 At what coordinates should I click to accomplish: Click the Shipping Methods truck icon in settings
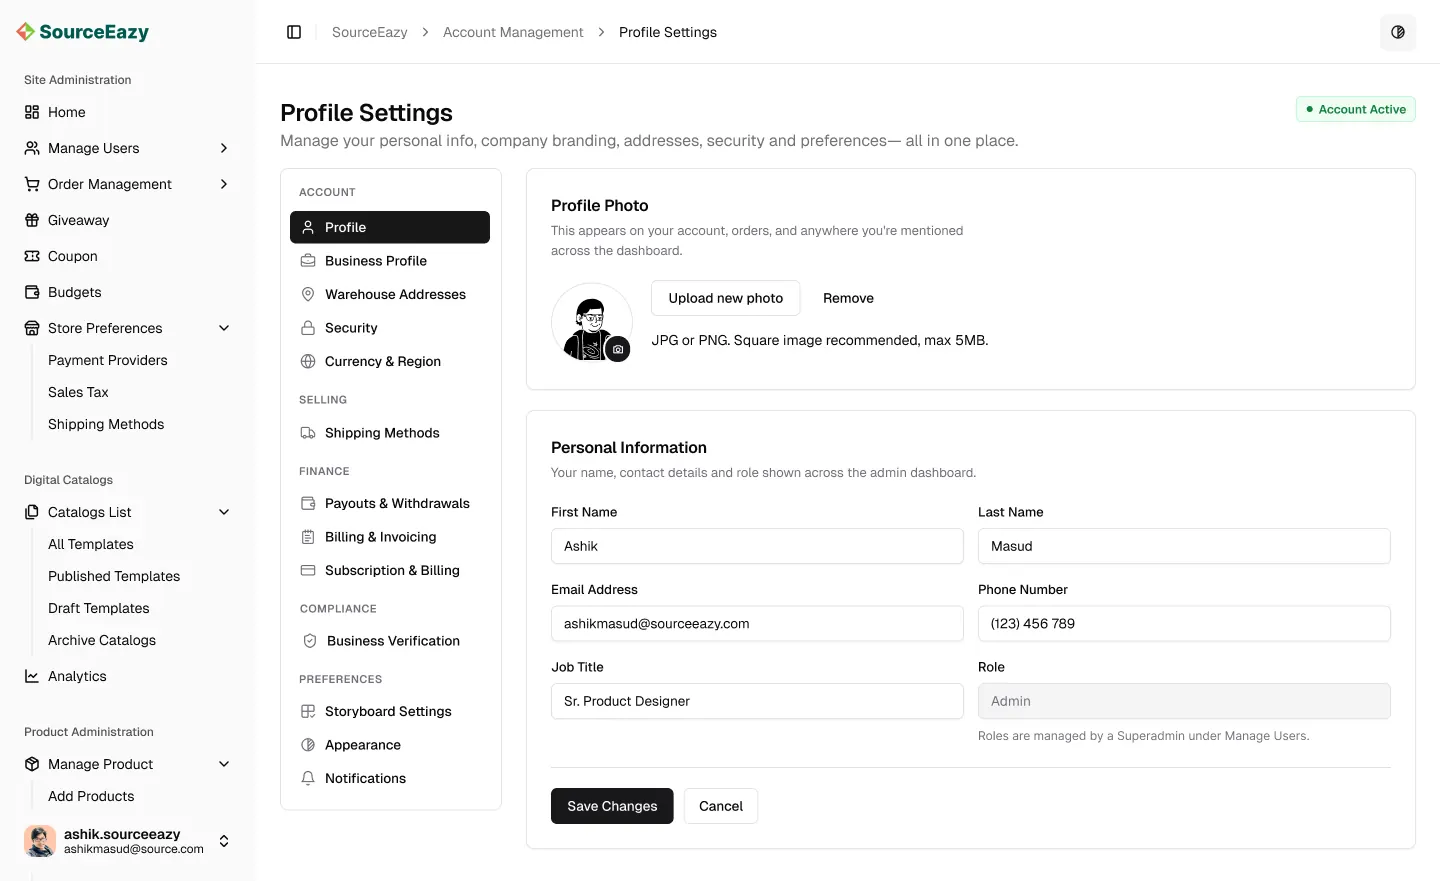pyautogui.click(x=308, y=433)
